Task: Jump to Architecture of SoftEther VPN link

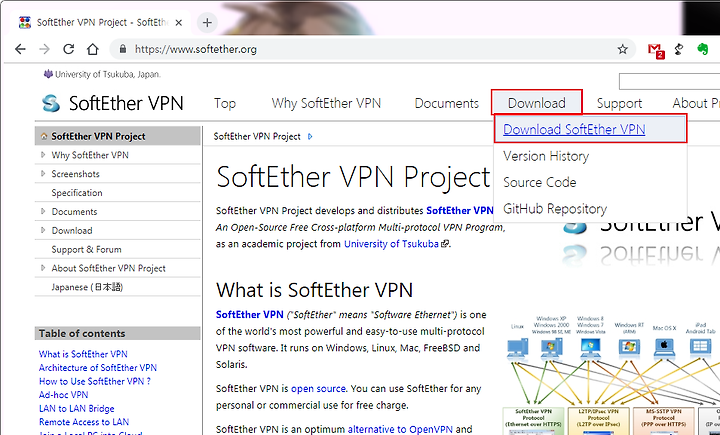Action: click(98, 368)
